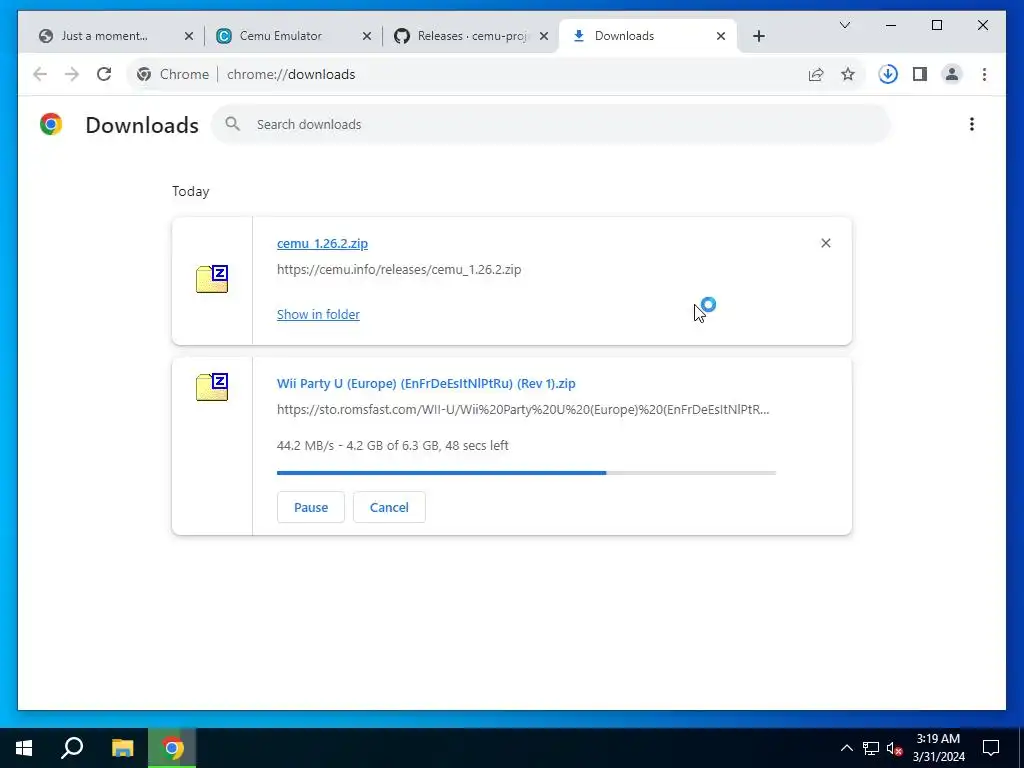Click the cemu.info releases URL text
The image size is (1024, 768).
[399, 269]
